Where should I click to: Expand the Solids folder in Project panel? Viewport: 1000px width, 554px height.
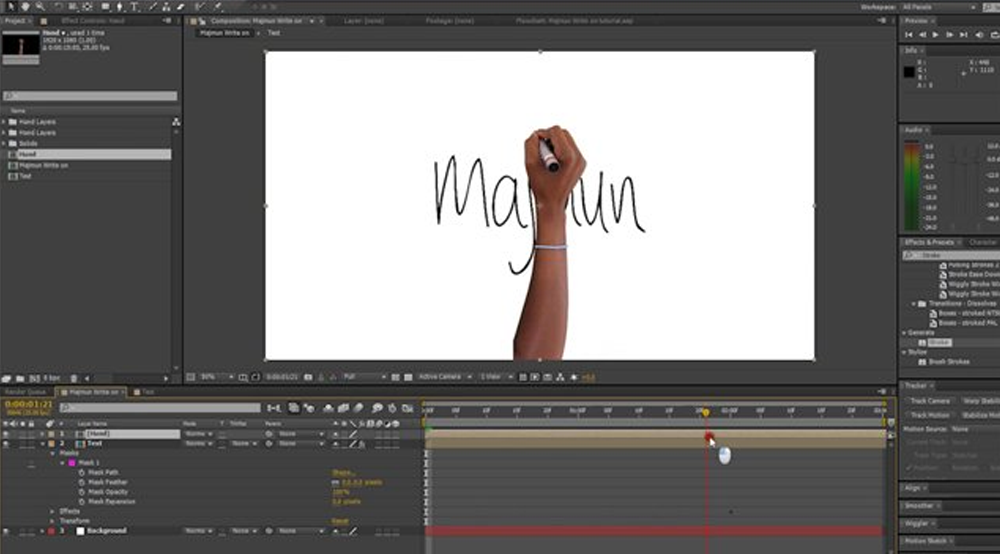(4, 144)
